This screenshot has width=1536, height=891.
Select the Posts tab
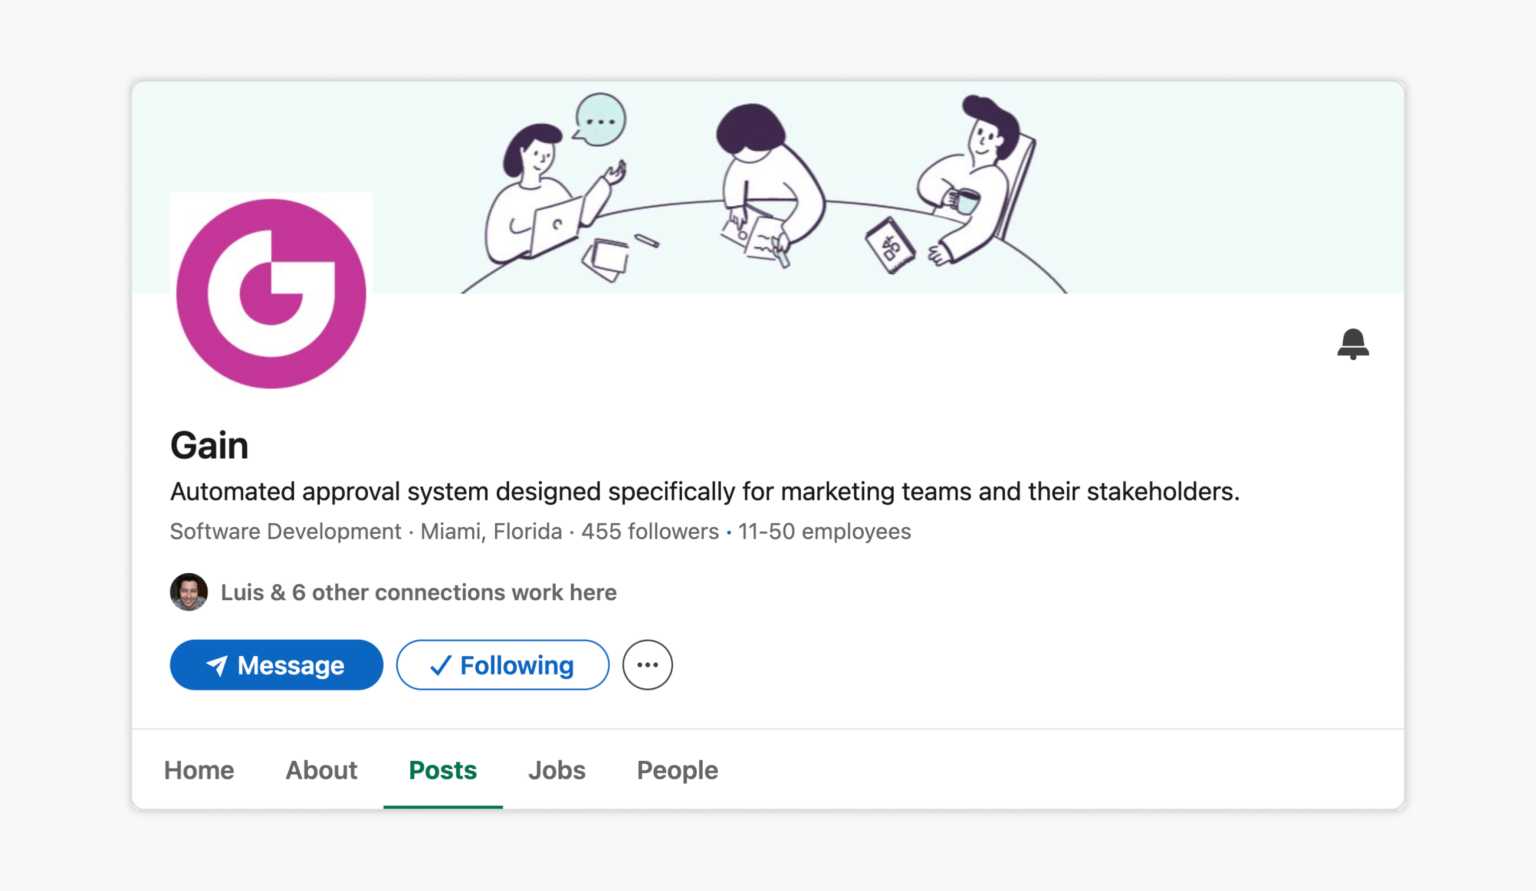click(443, 770)
